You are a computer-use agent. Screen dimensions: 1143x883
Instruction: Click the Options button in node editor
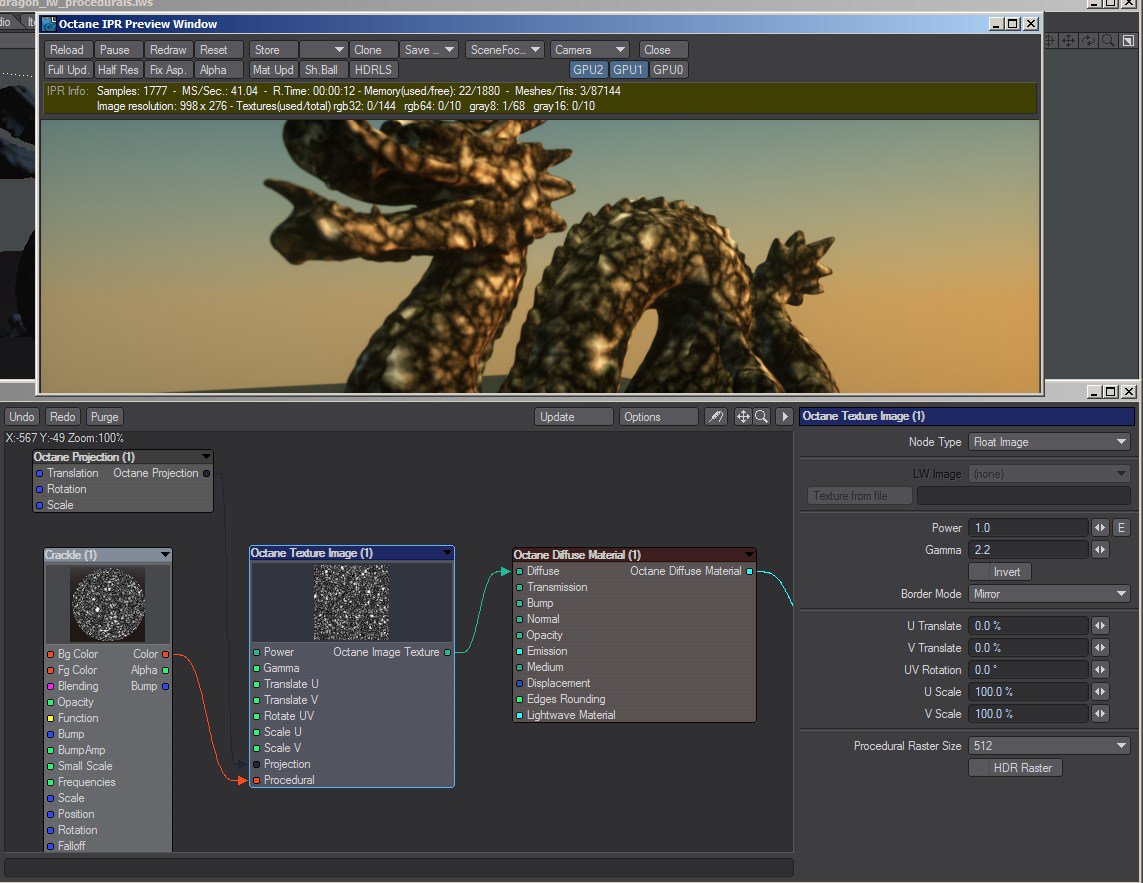(658, 416)
